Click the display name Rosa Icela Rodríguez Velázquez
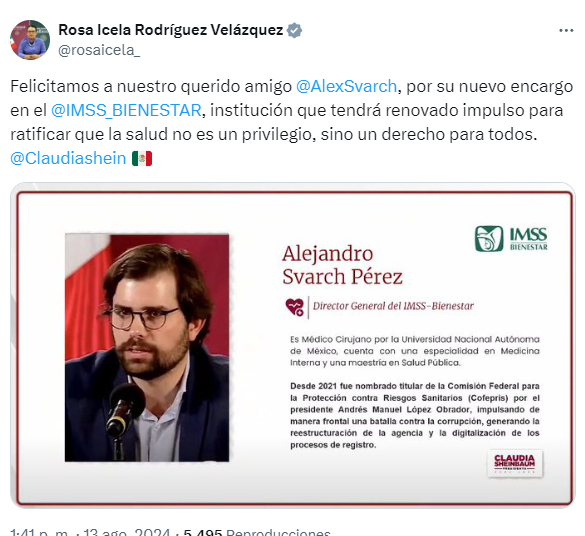 coord(171,30)
